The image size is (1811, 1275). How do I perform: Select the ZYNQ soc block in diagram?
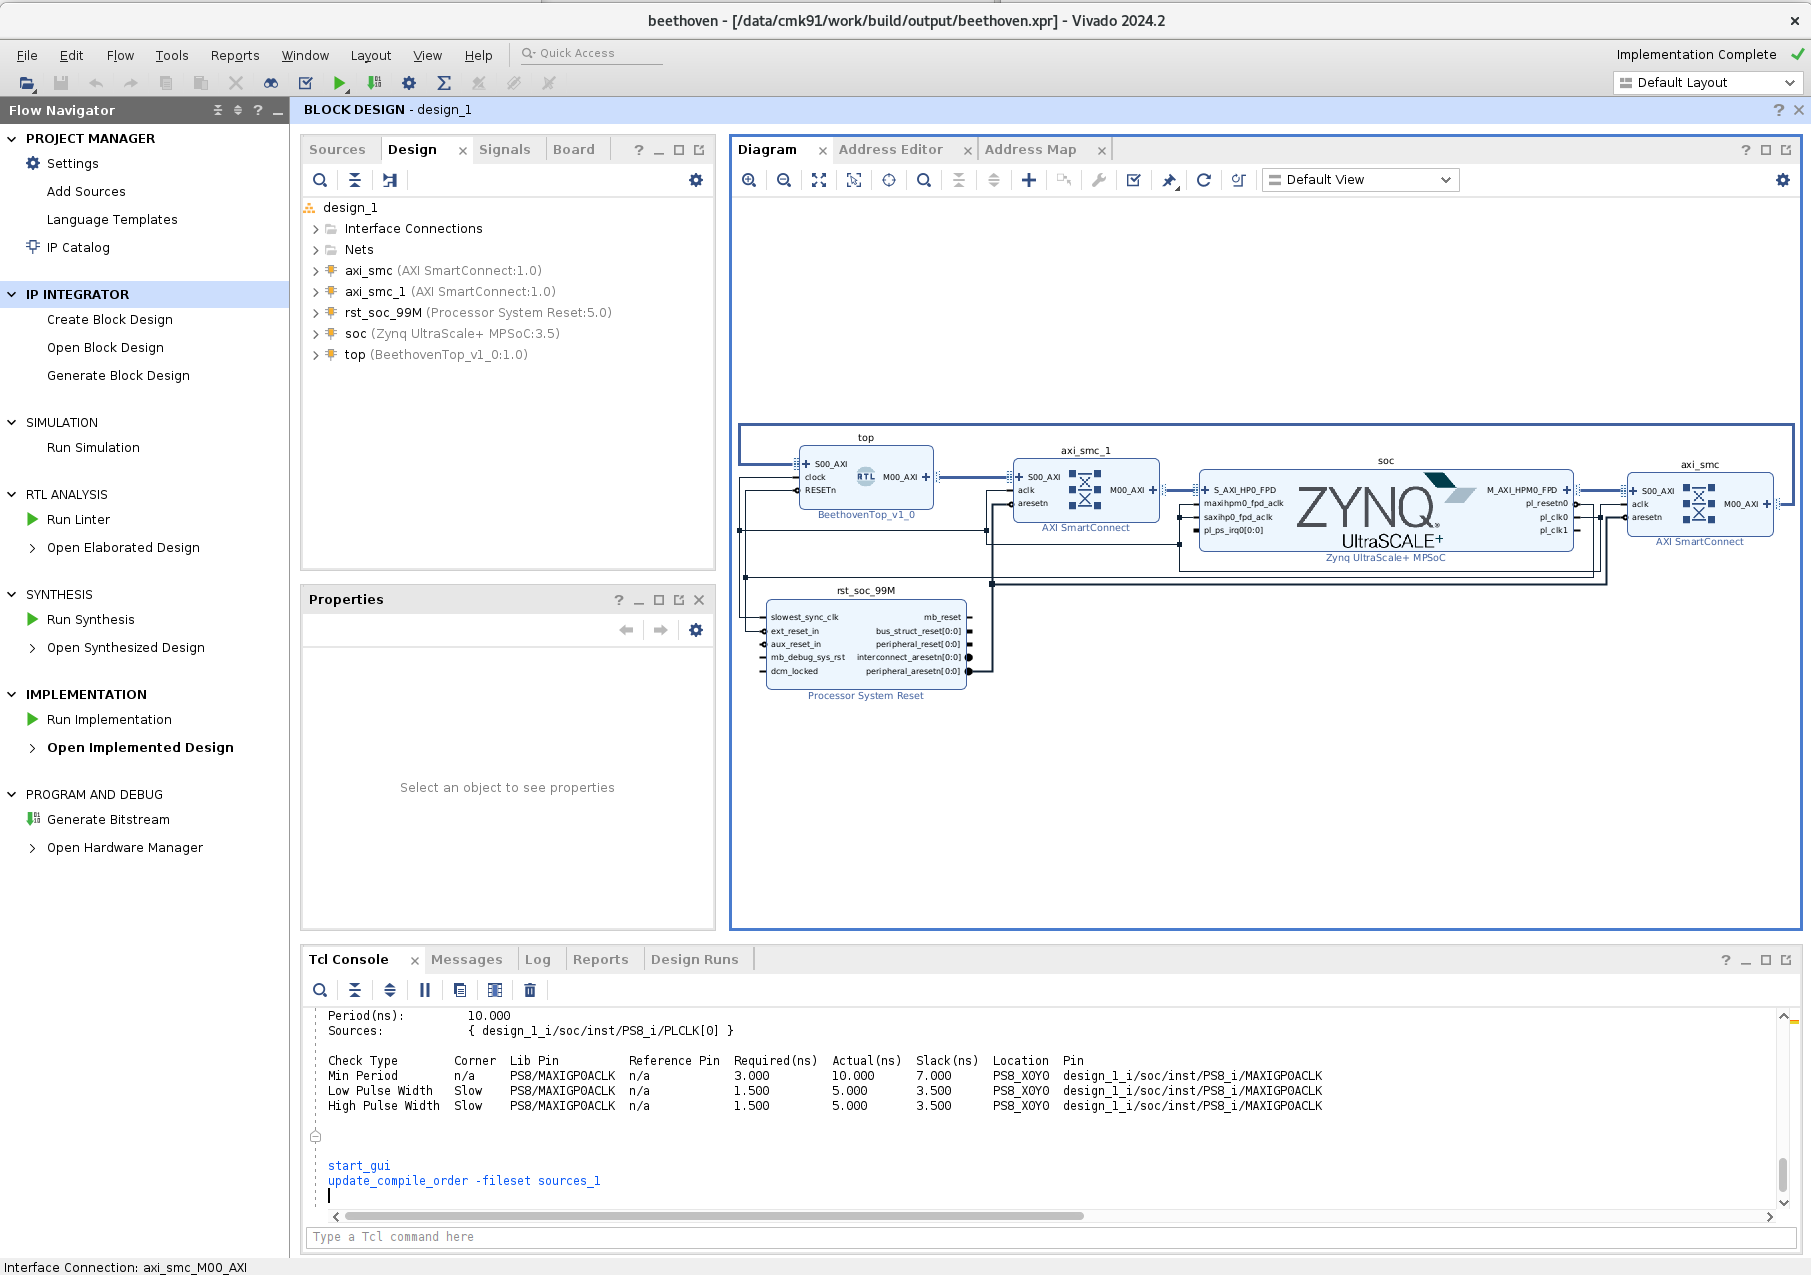click(x=1385, y=510)
